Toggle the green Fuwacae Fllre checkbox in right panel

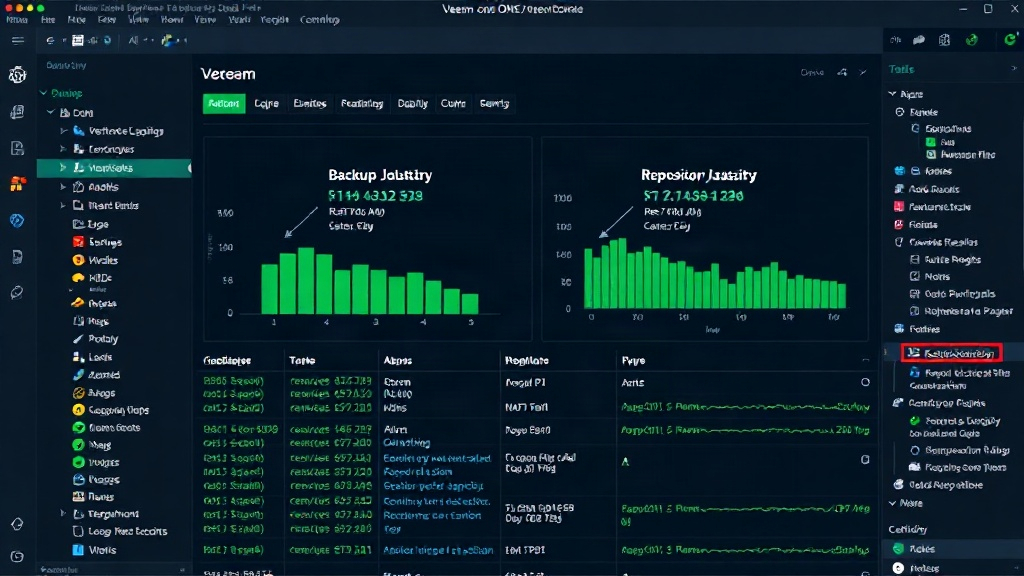coord(931,155)
